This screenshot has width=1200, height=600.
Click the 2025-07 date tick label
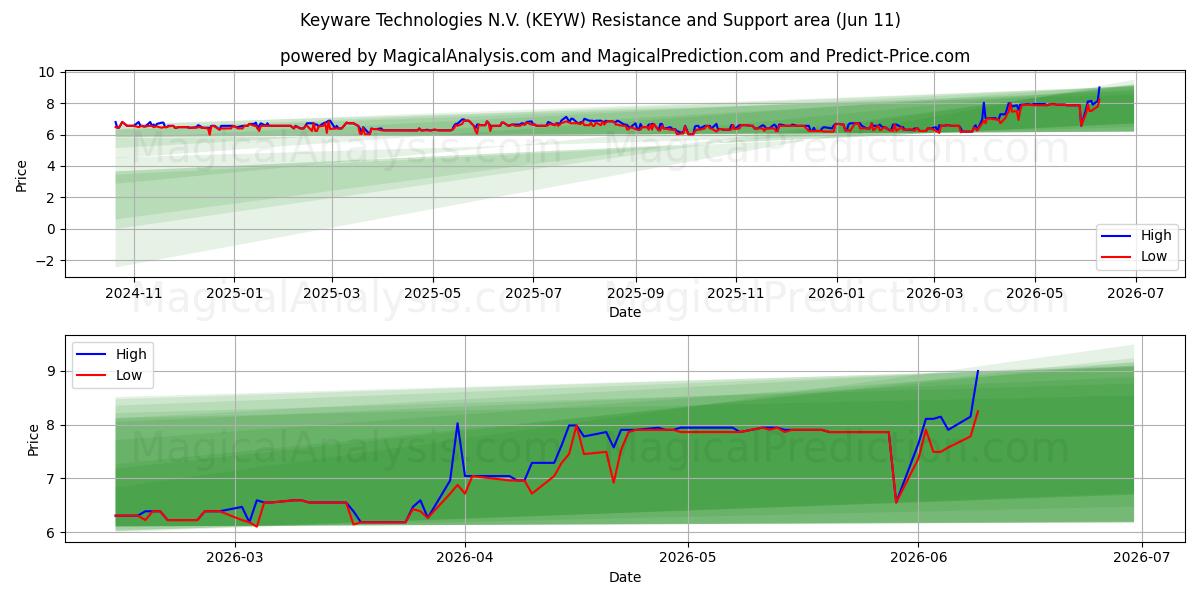[532, 294]
